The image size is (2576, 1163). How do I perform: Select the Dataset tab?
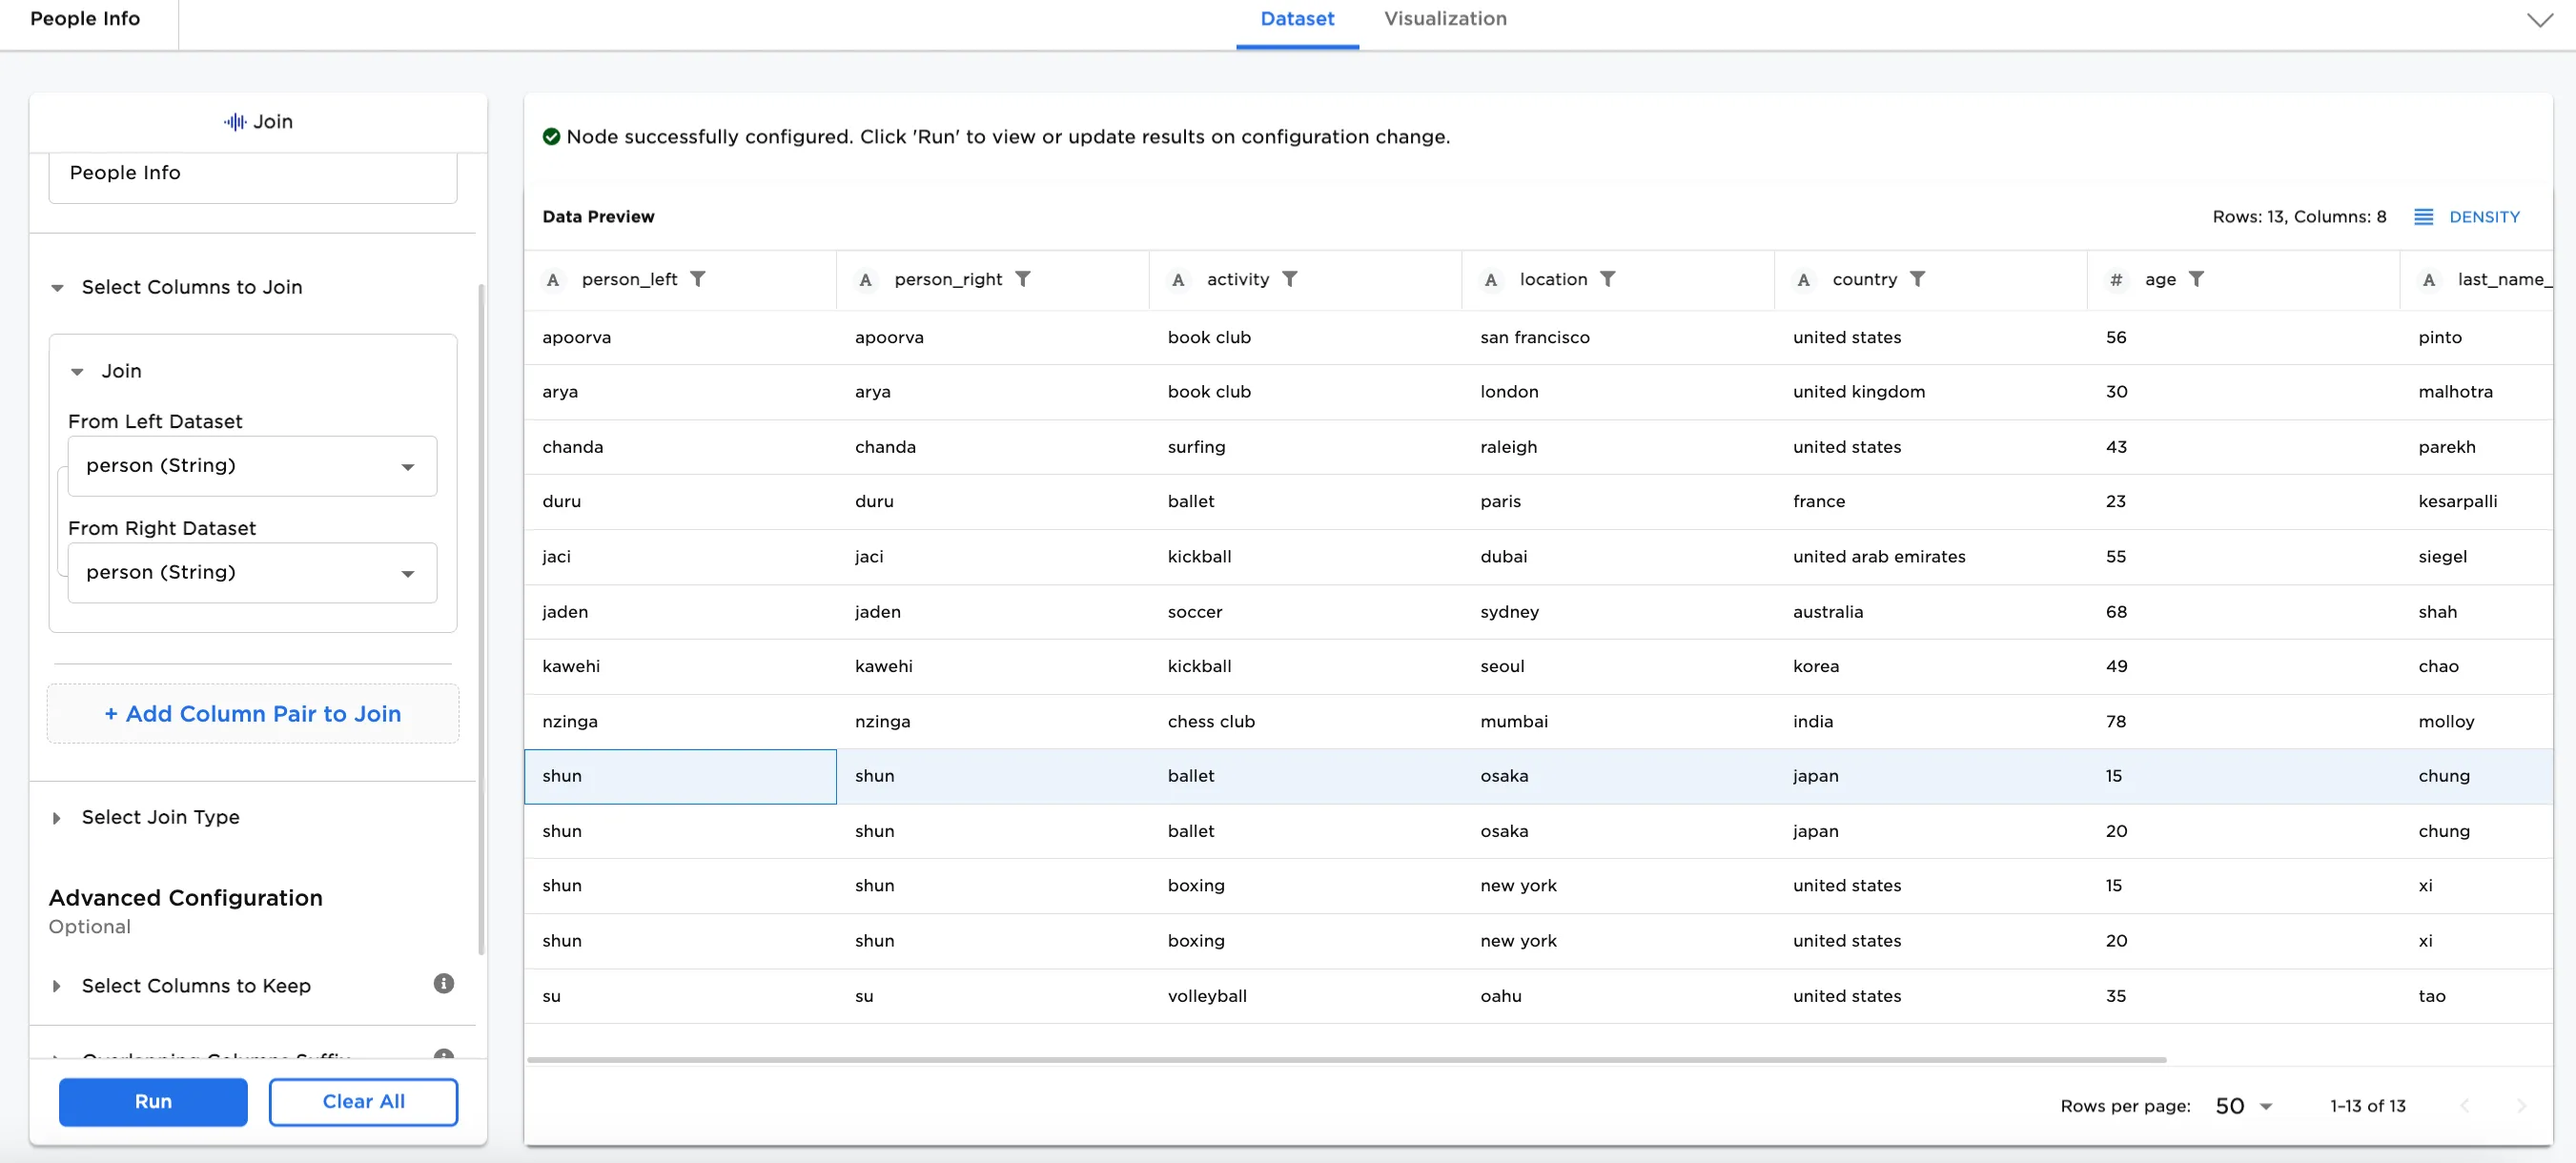(1297, 18)
